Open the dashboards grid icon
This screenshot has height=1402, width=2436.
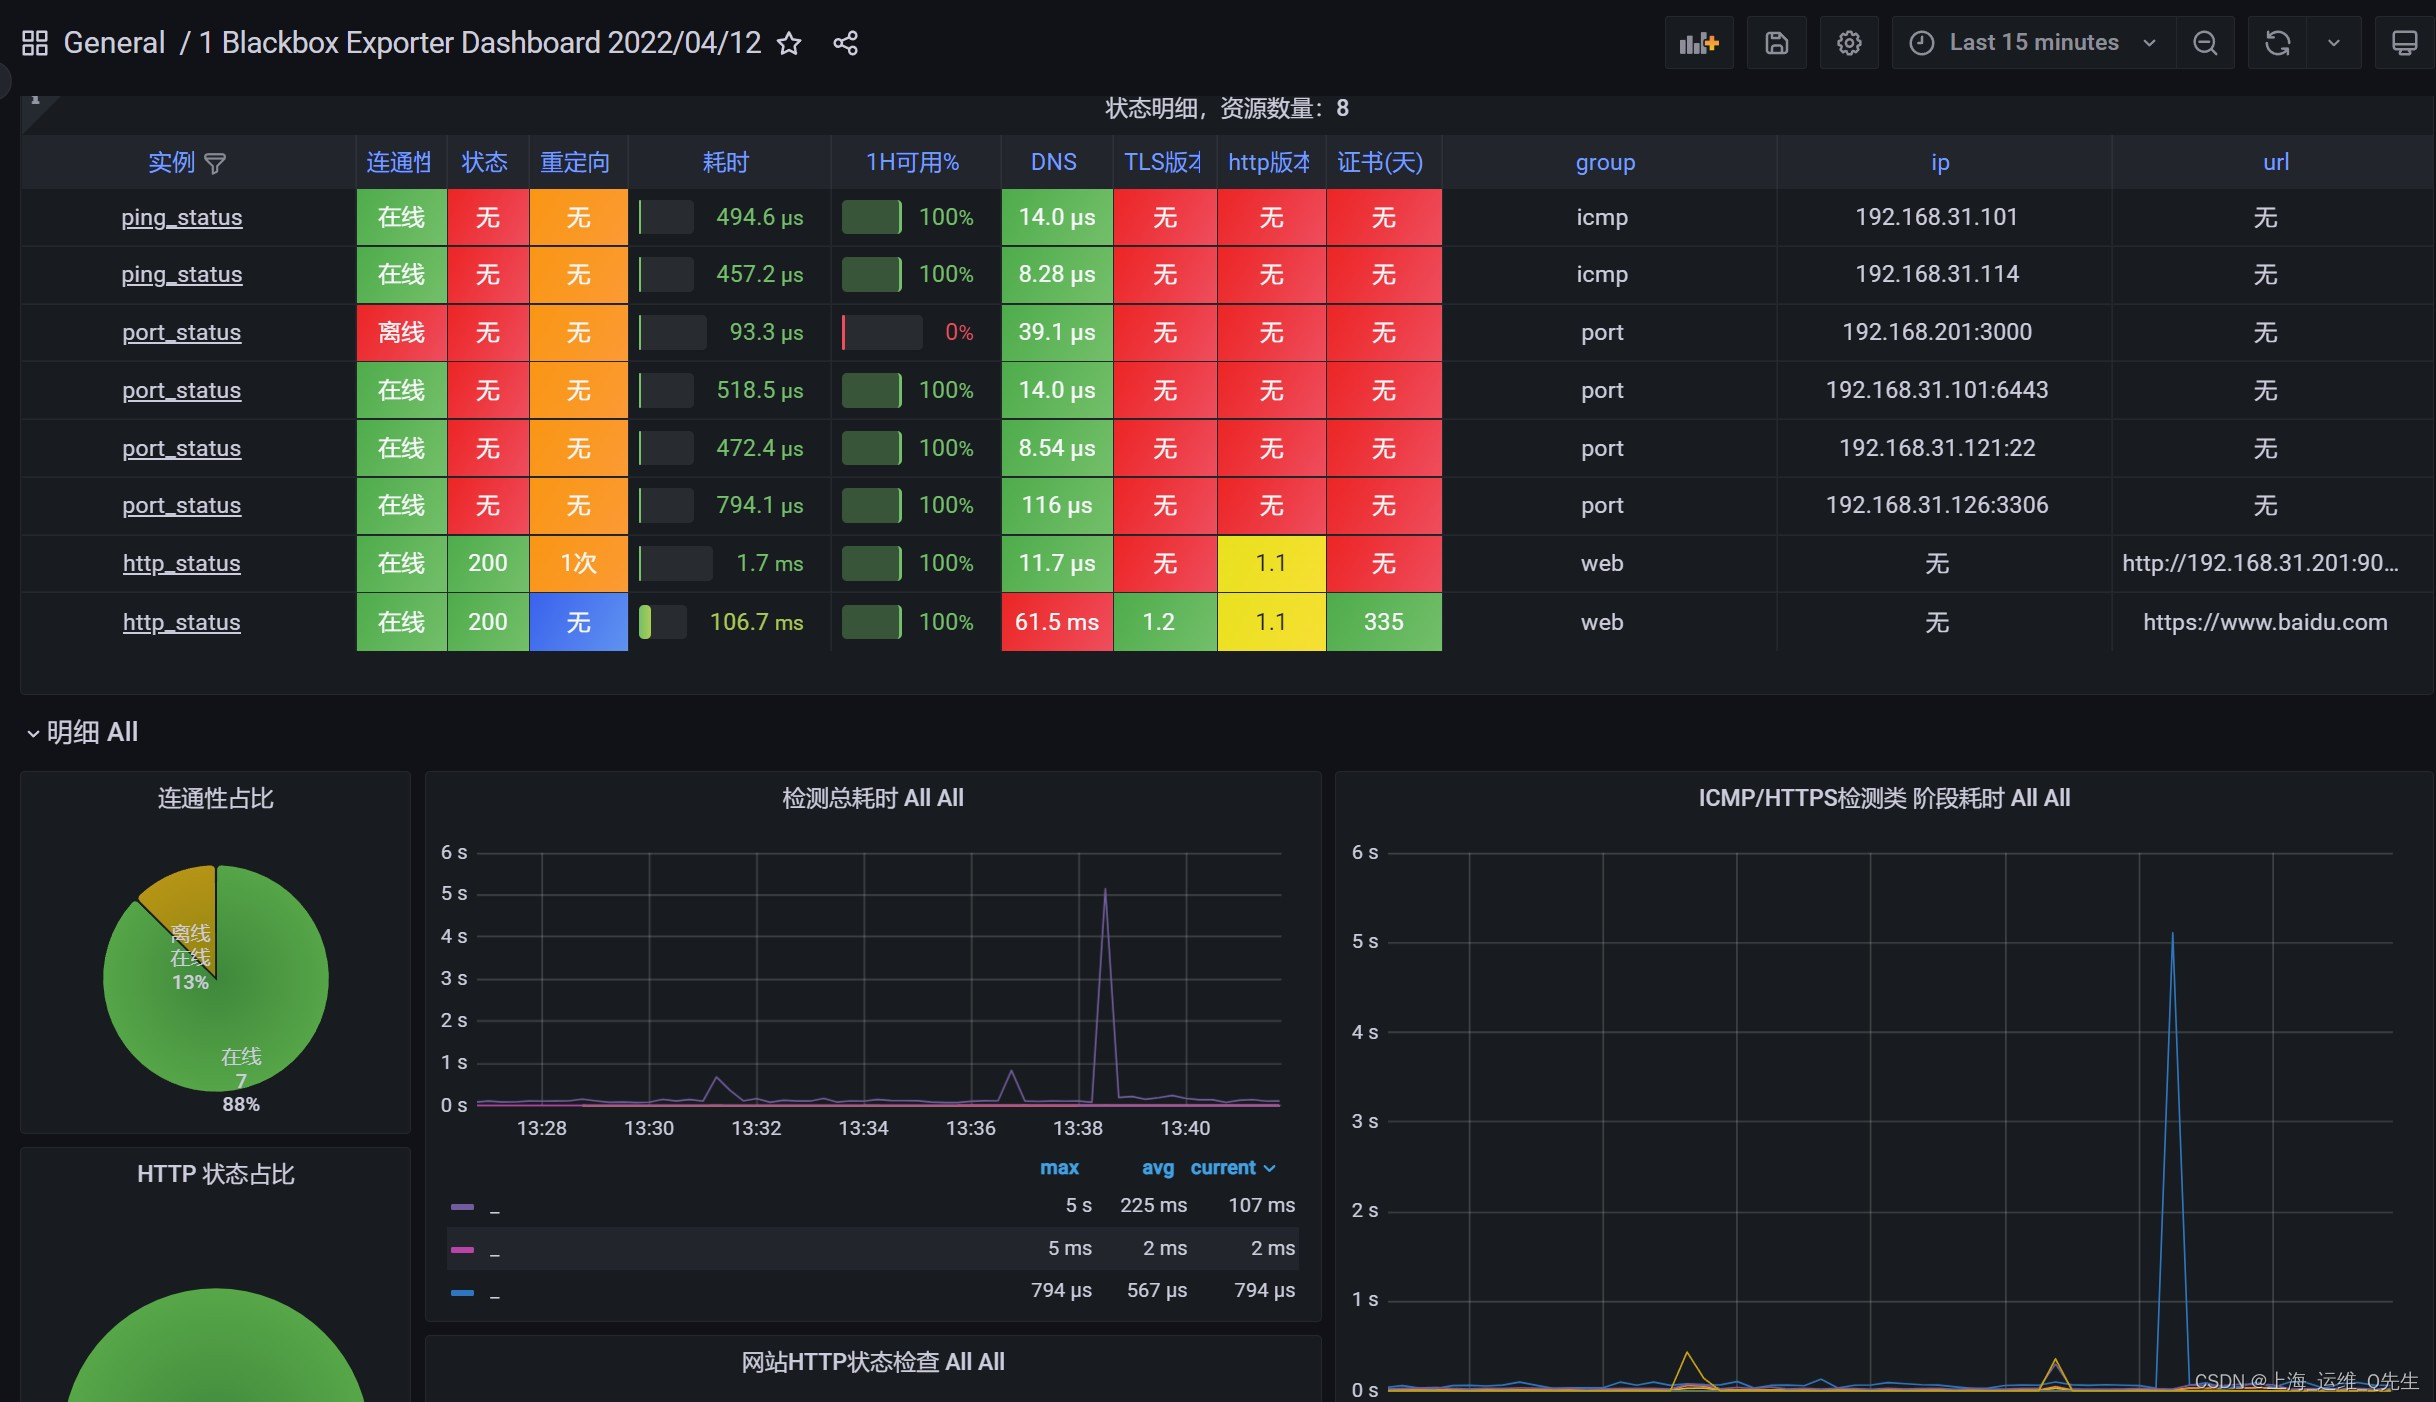pyautogui.click(x=35, y=43)
